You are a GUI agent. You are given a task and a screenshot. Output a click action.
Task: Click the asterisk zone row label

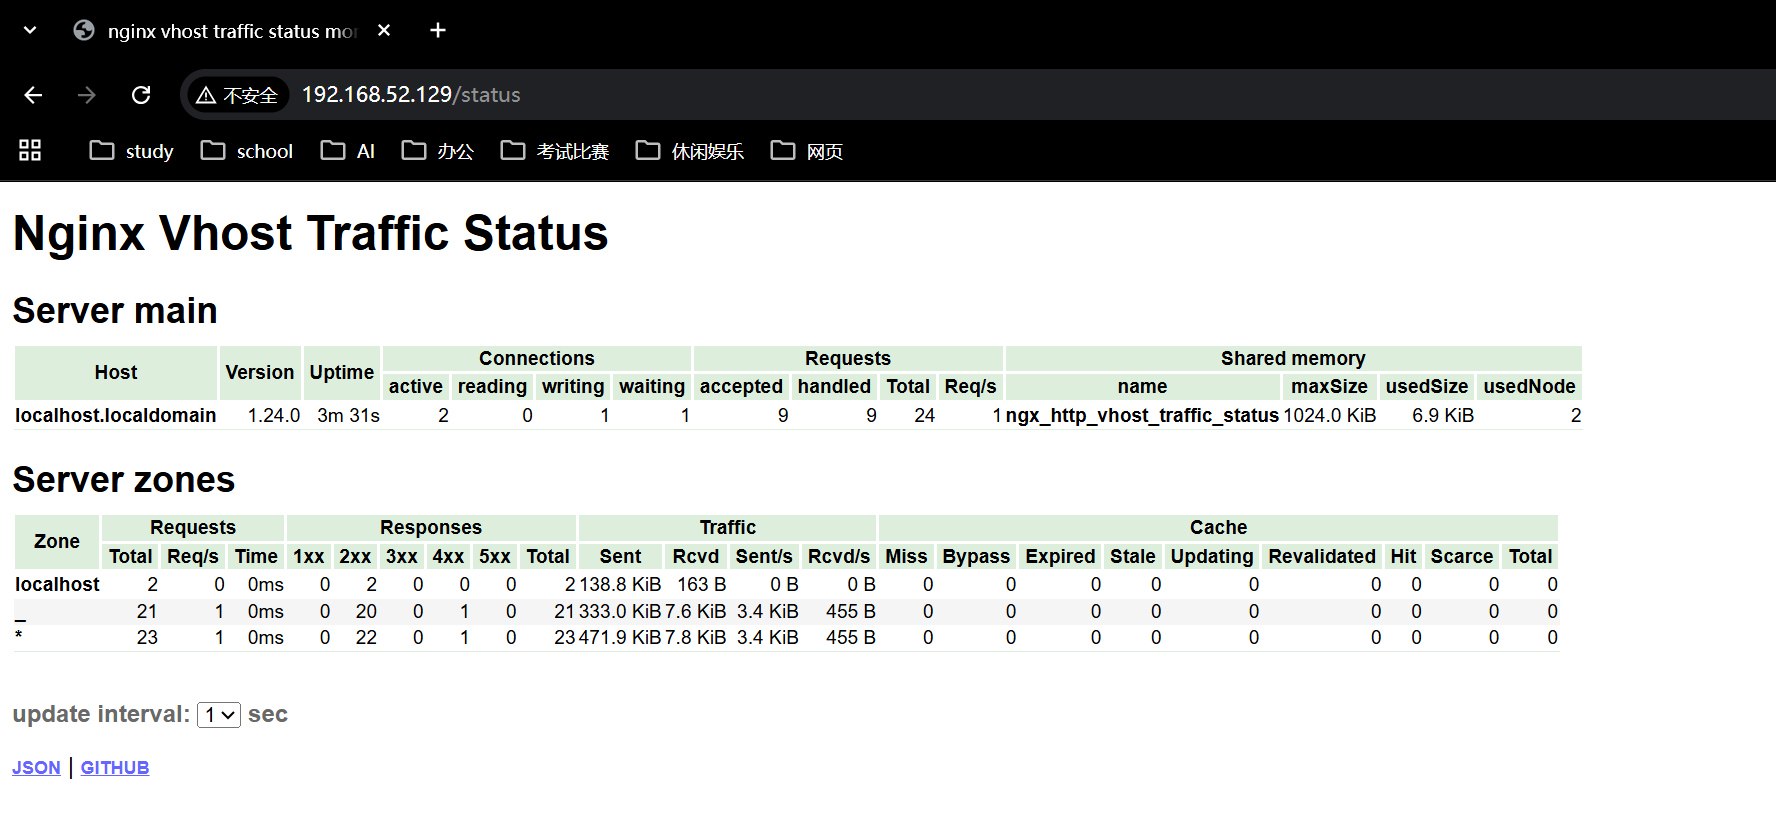[x=19, y=637]
